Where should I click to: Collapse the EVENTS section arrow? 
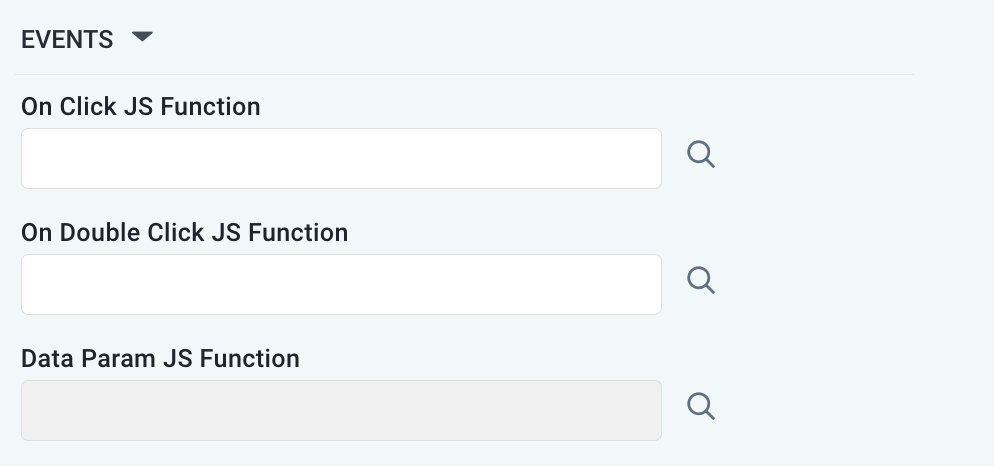click(142, 38)
